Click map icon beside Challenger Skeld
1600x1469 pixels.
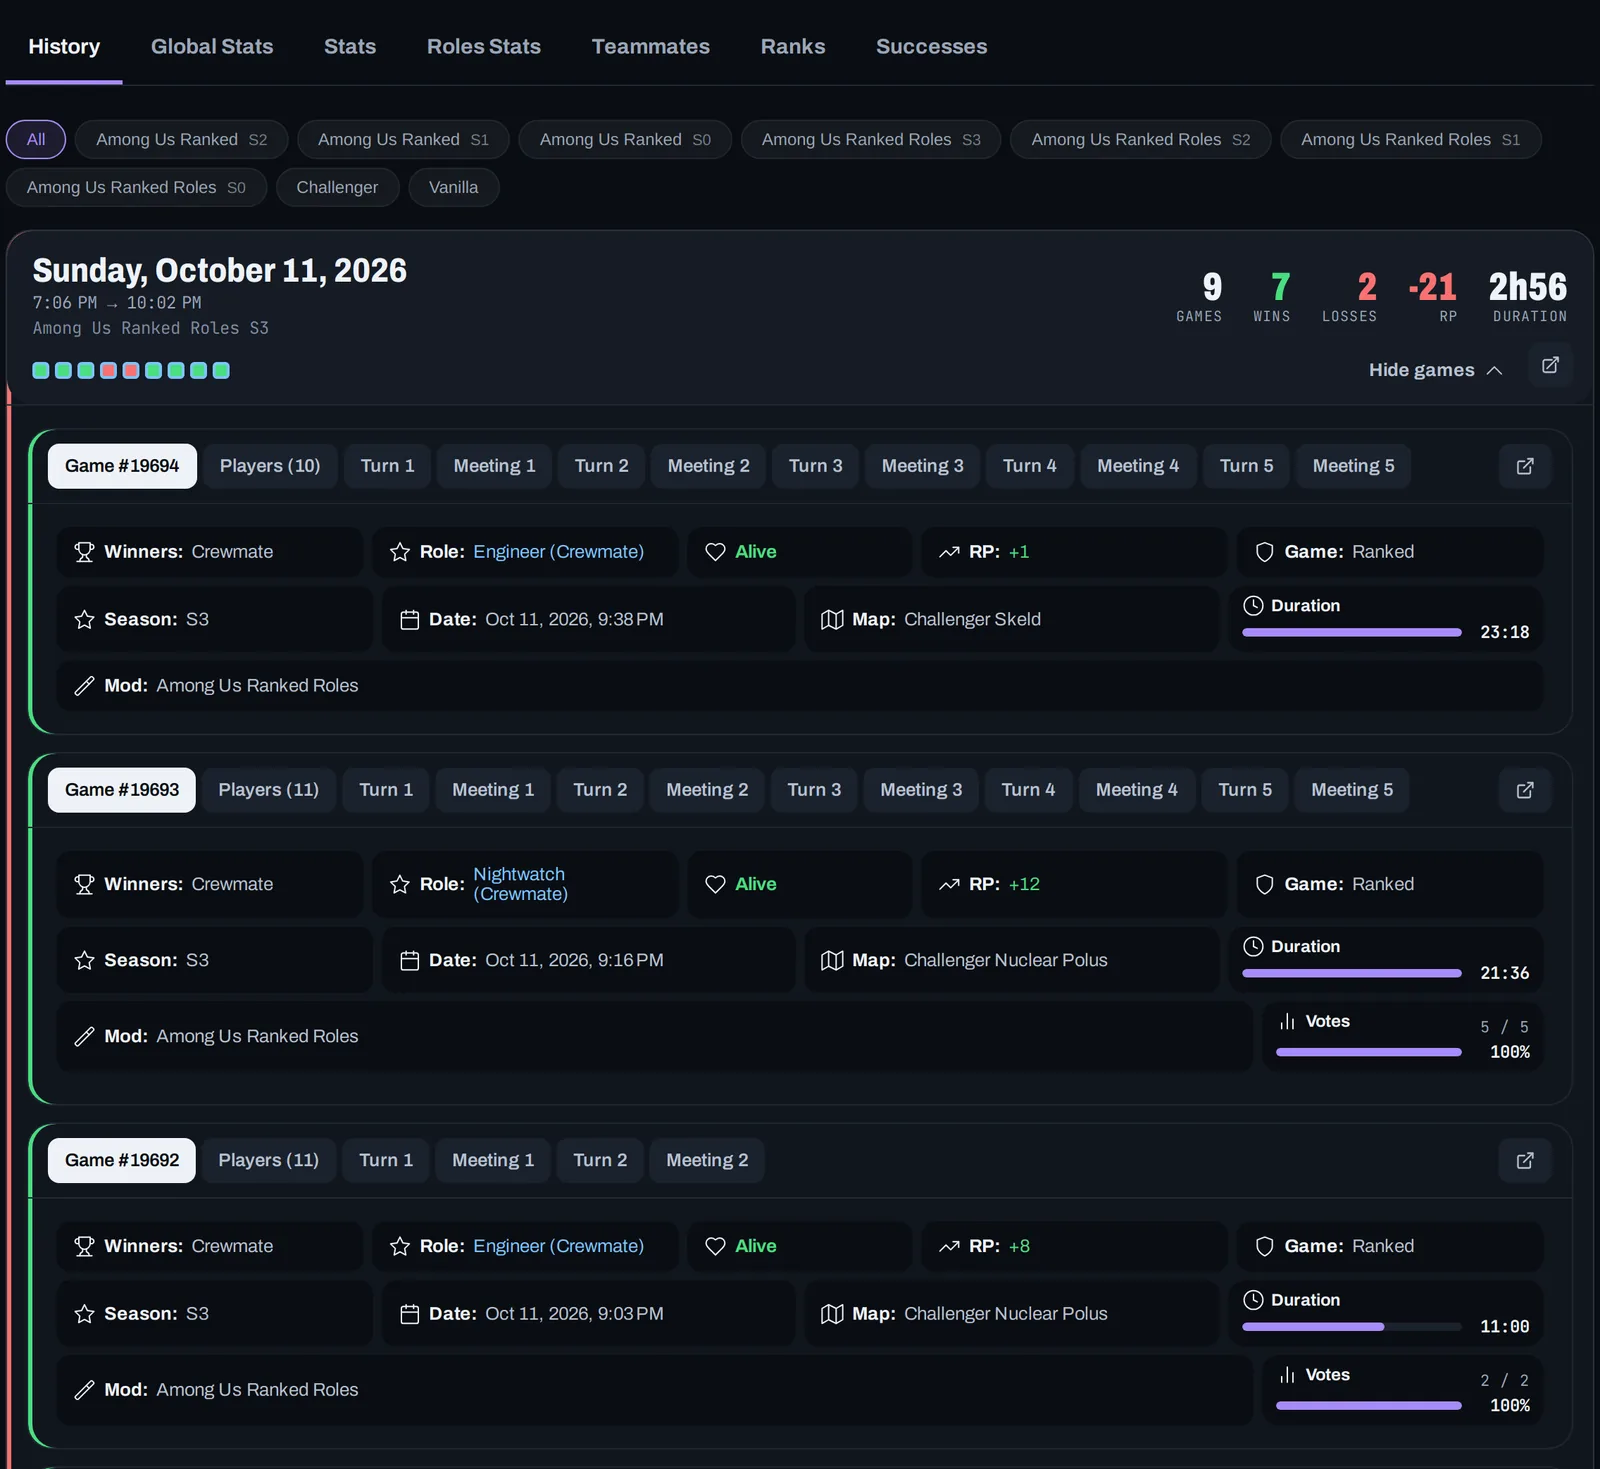pos(832,620)
